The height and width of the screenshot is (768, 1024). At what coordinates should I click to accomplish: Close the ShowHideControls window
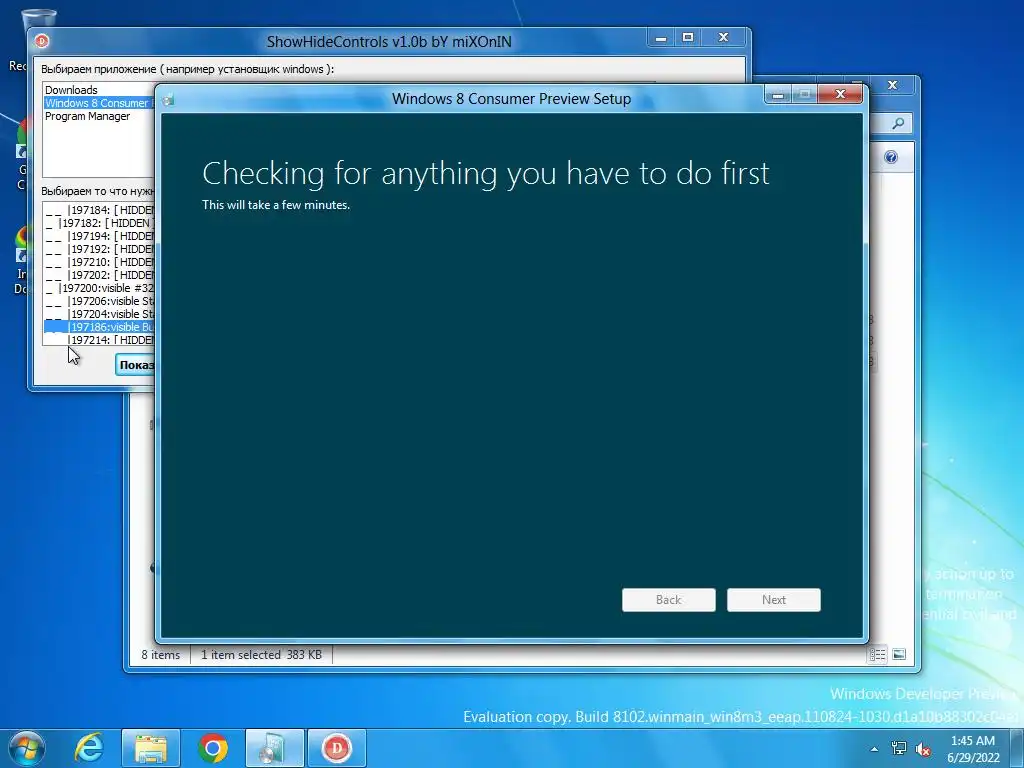click(x=723, y=38)
